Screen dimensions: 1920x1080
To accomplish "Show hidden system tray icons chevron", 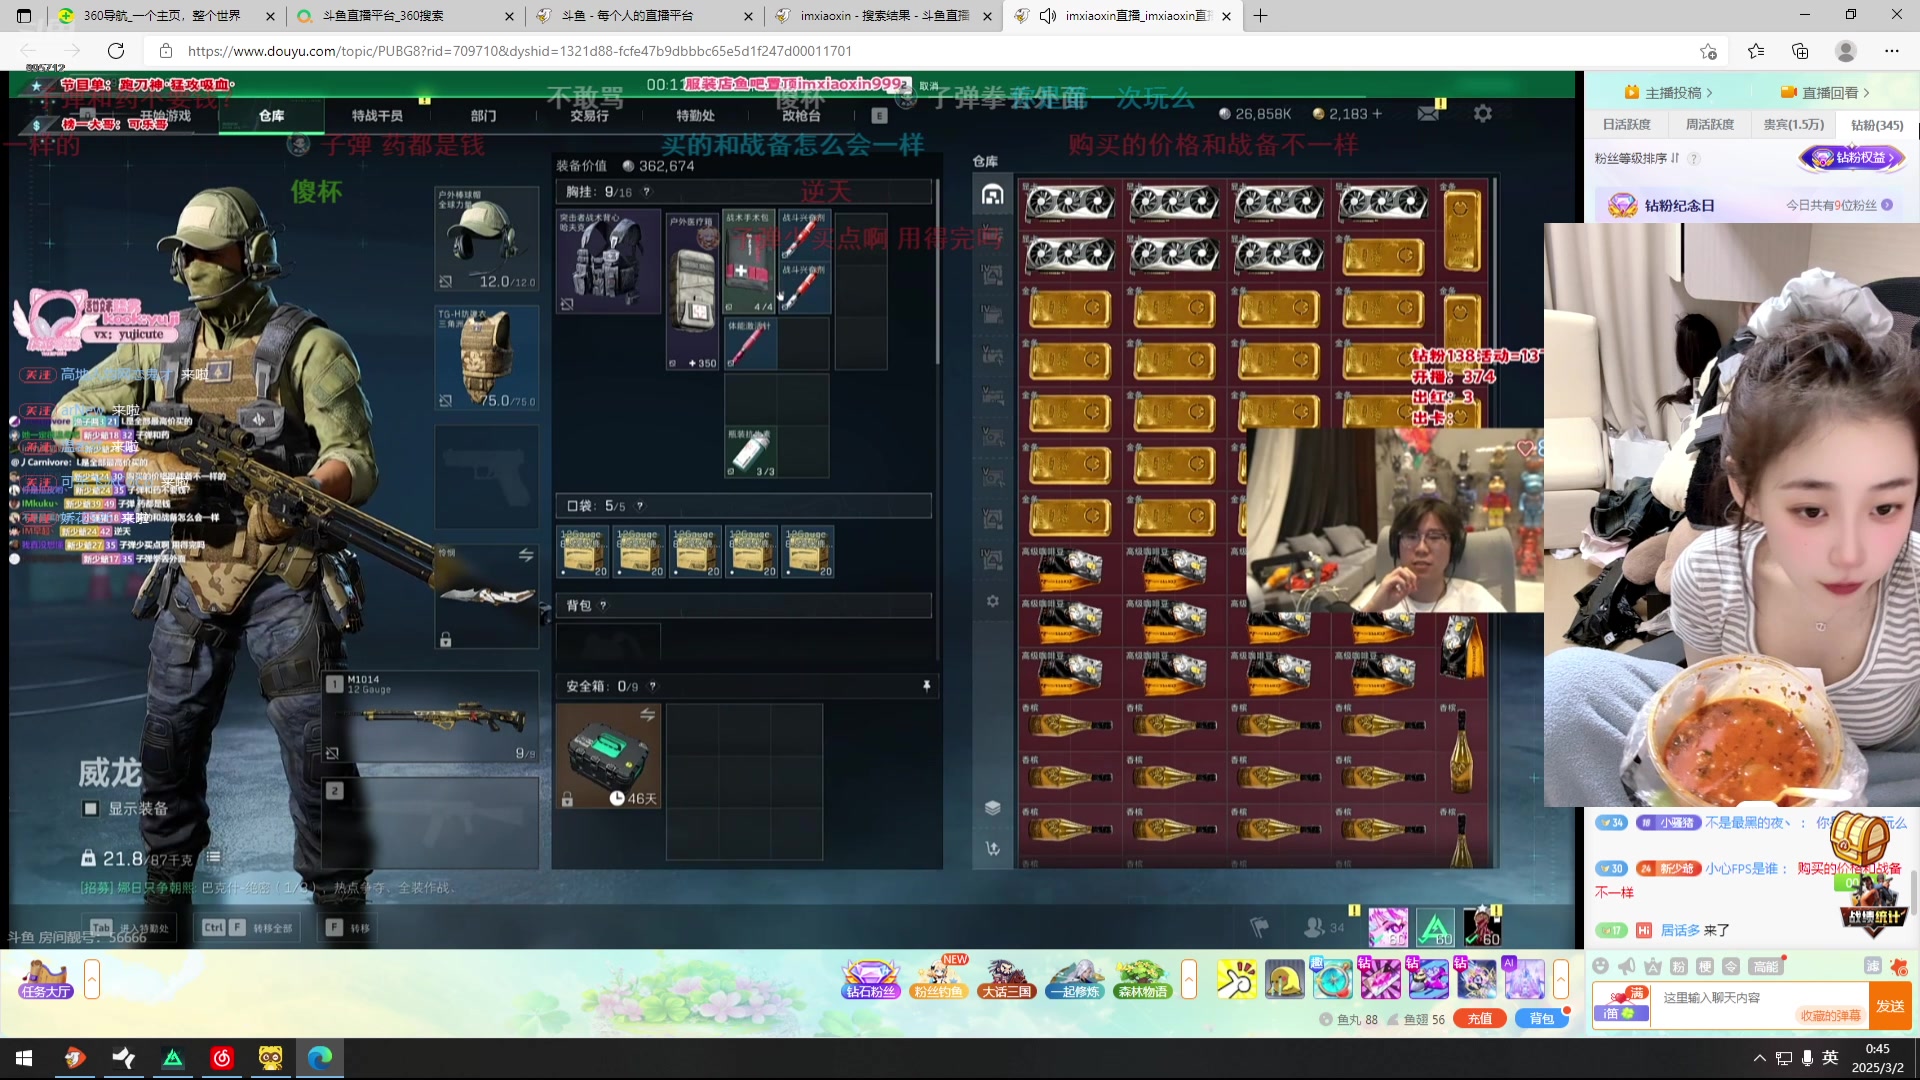I will tap(1759, 1058).
